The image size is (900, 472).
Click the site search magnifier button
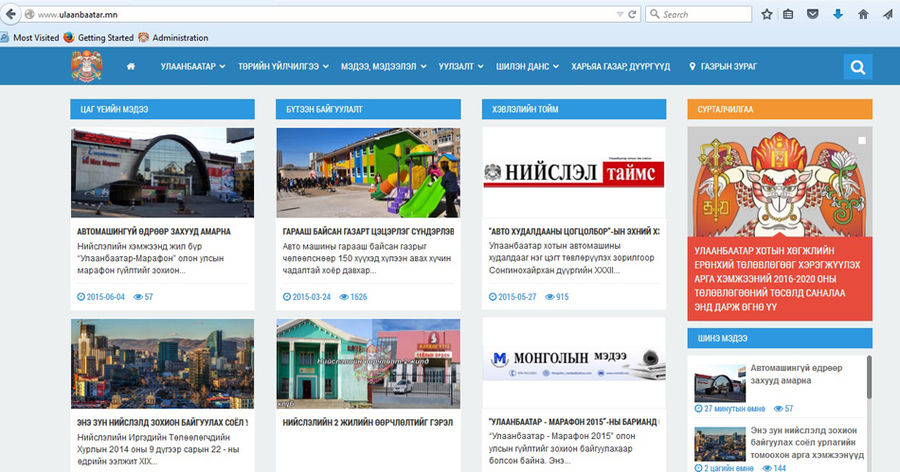[857, 67]
